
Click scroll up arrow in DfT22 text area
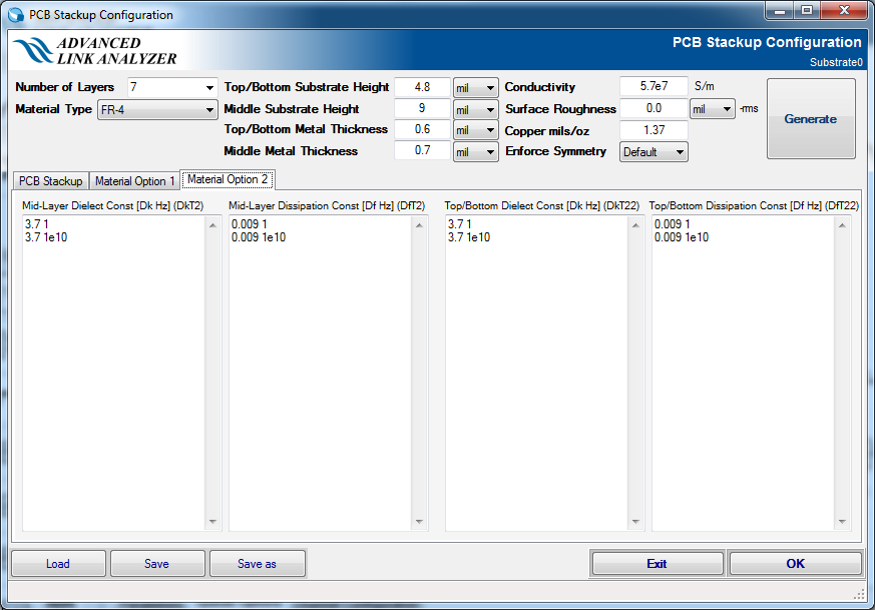(842, 225)
